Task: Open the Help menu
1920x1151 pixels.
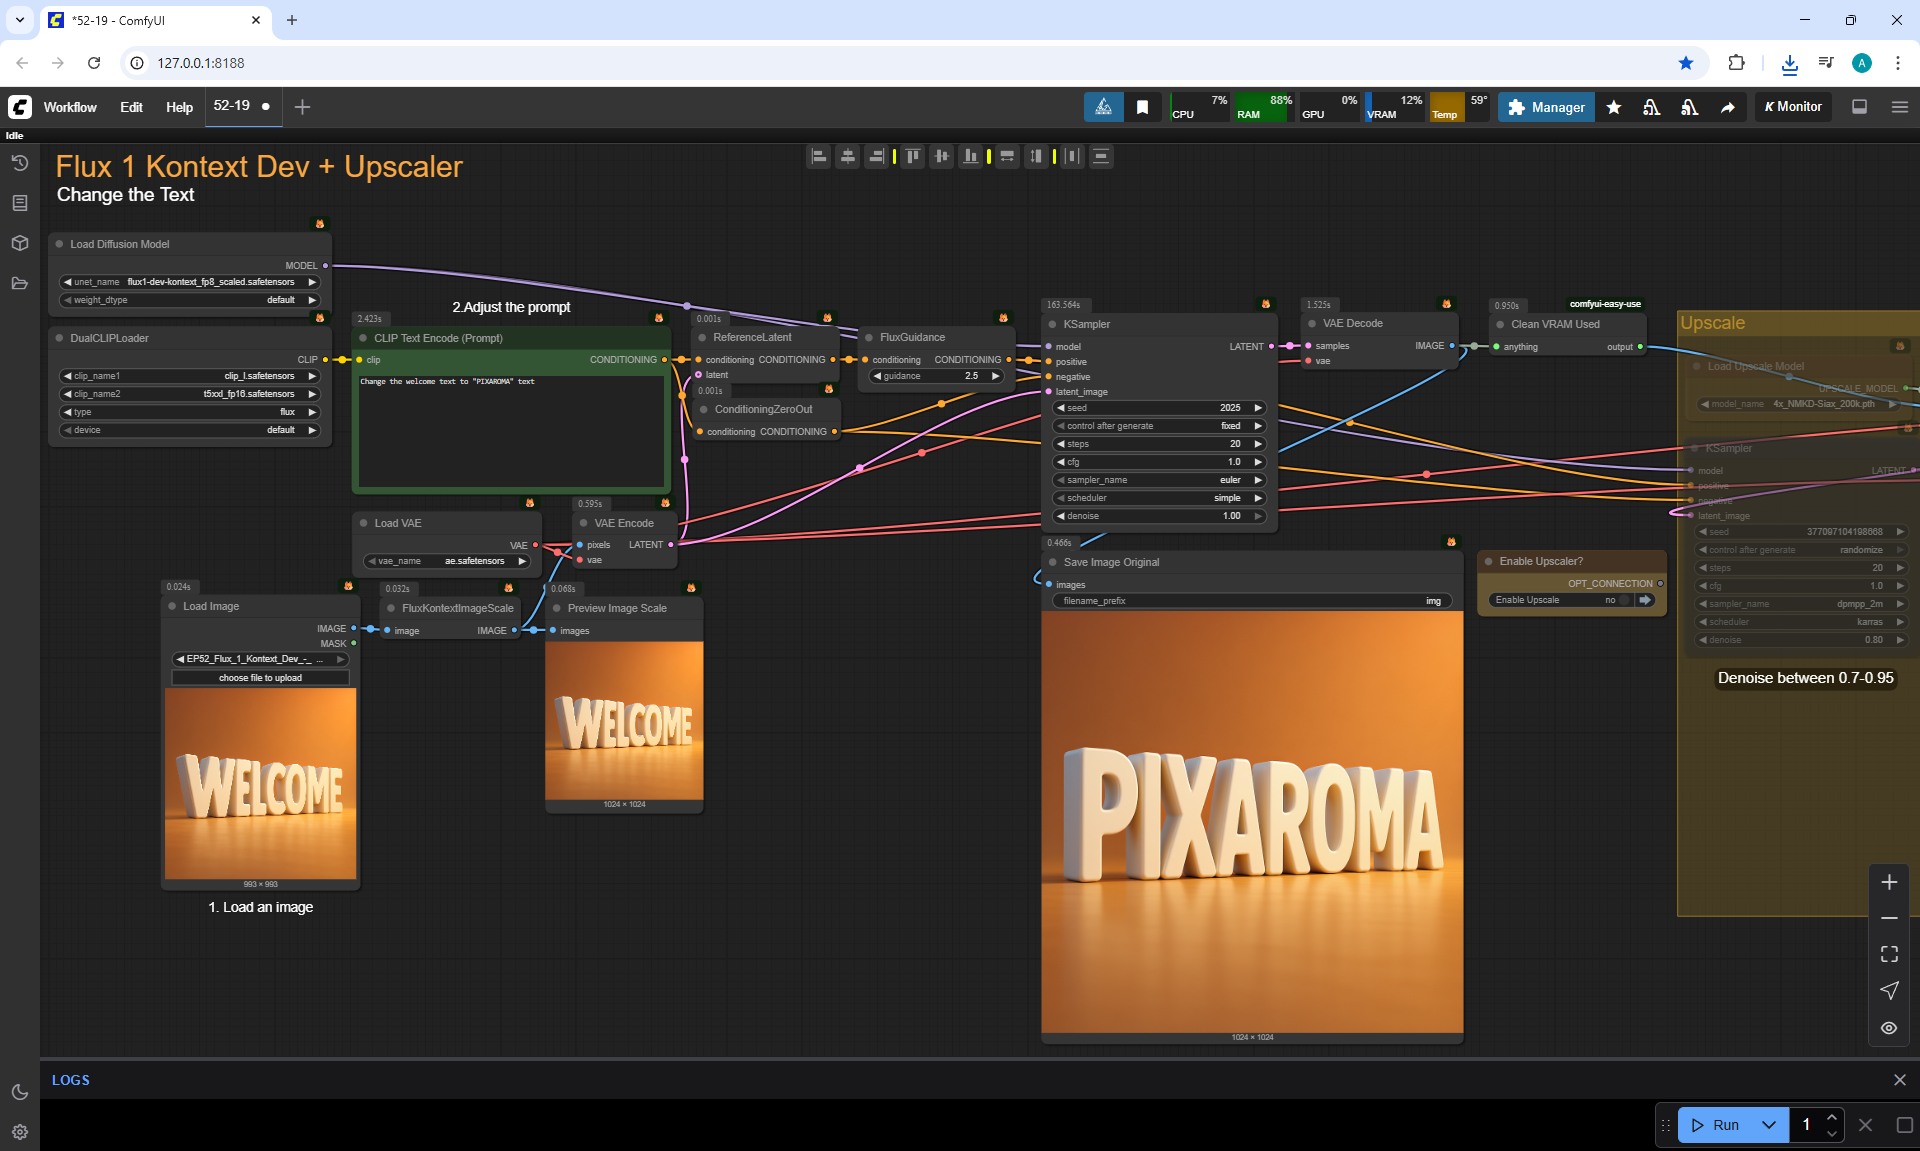Action: click(179, 107)
